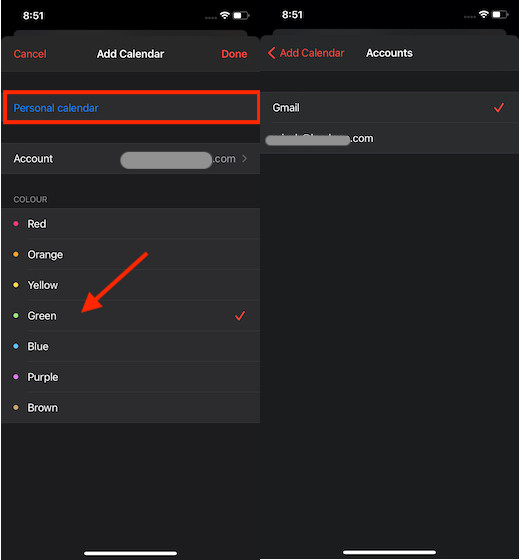Select the Gmail account entry
The height and width of the screenshot is (560, 520).
point(389,108)
